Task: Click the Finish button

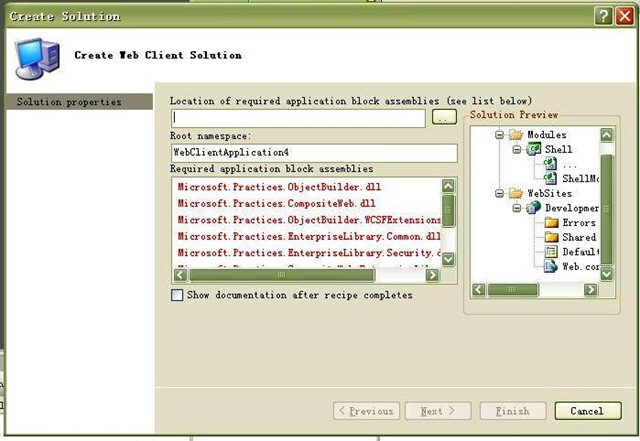Action: click(x=513, y=411)
